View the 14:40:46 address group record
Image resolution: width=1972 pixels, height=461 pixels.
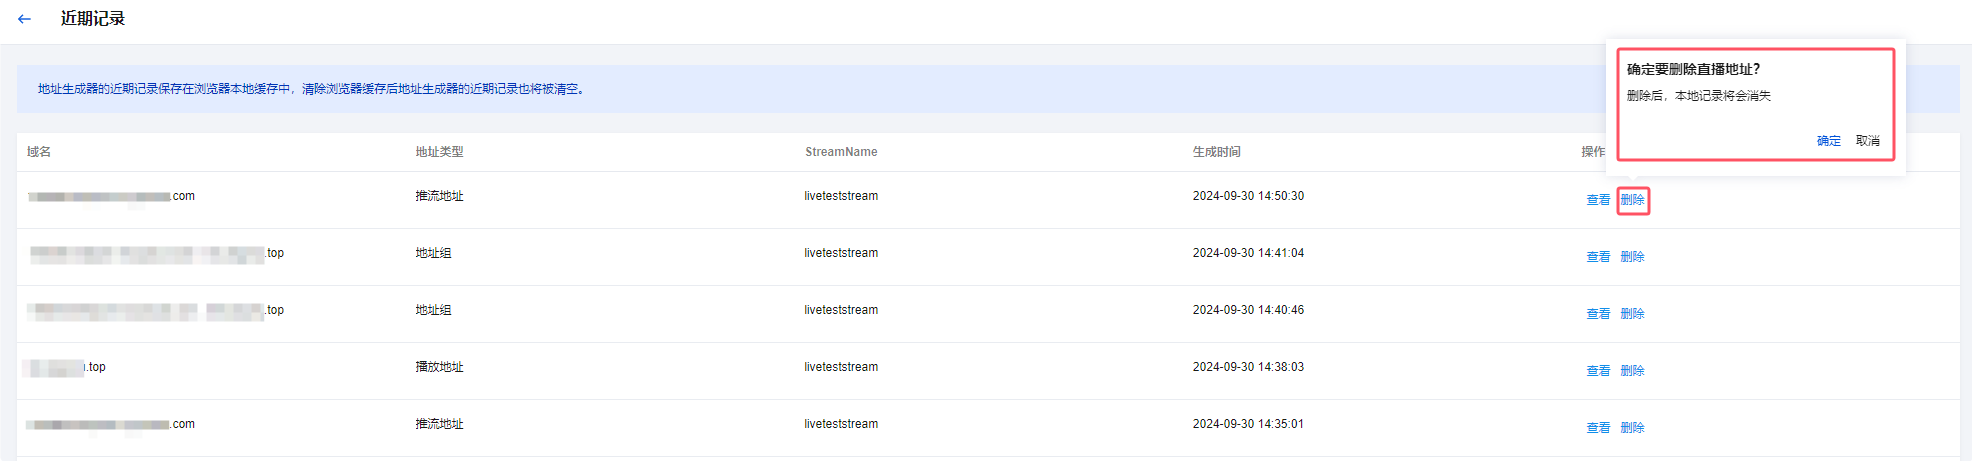tap(1597, 314)
